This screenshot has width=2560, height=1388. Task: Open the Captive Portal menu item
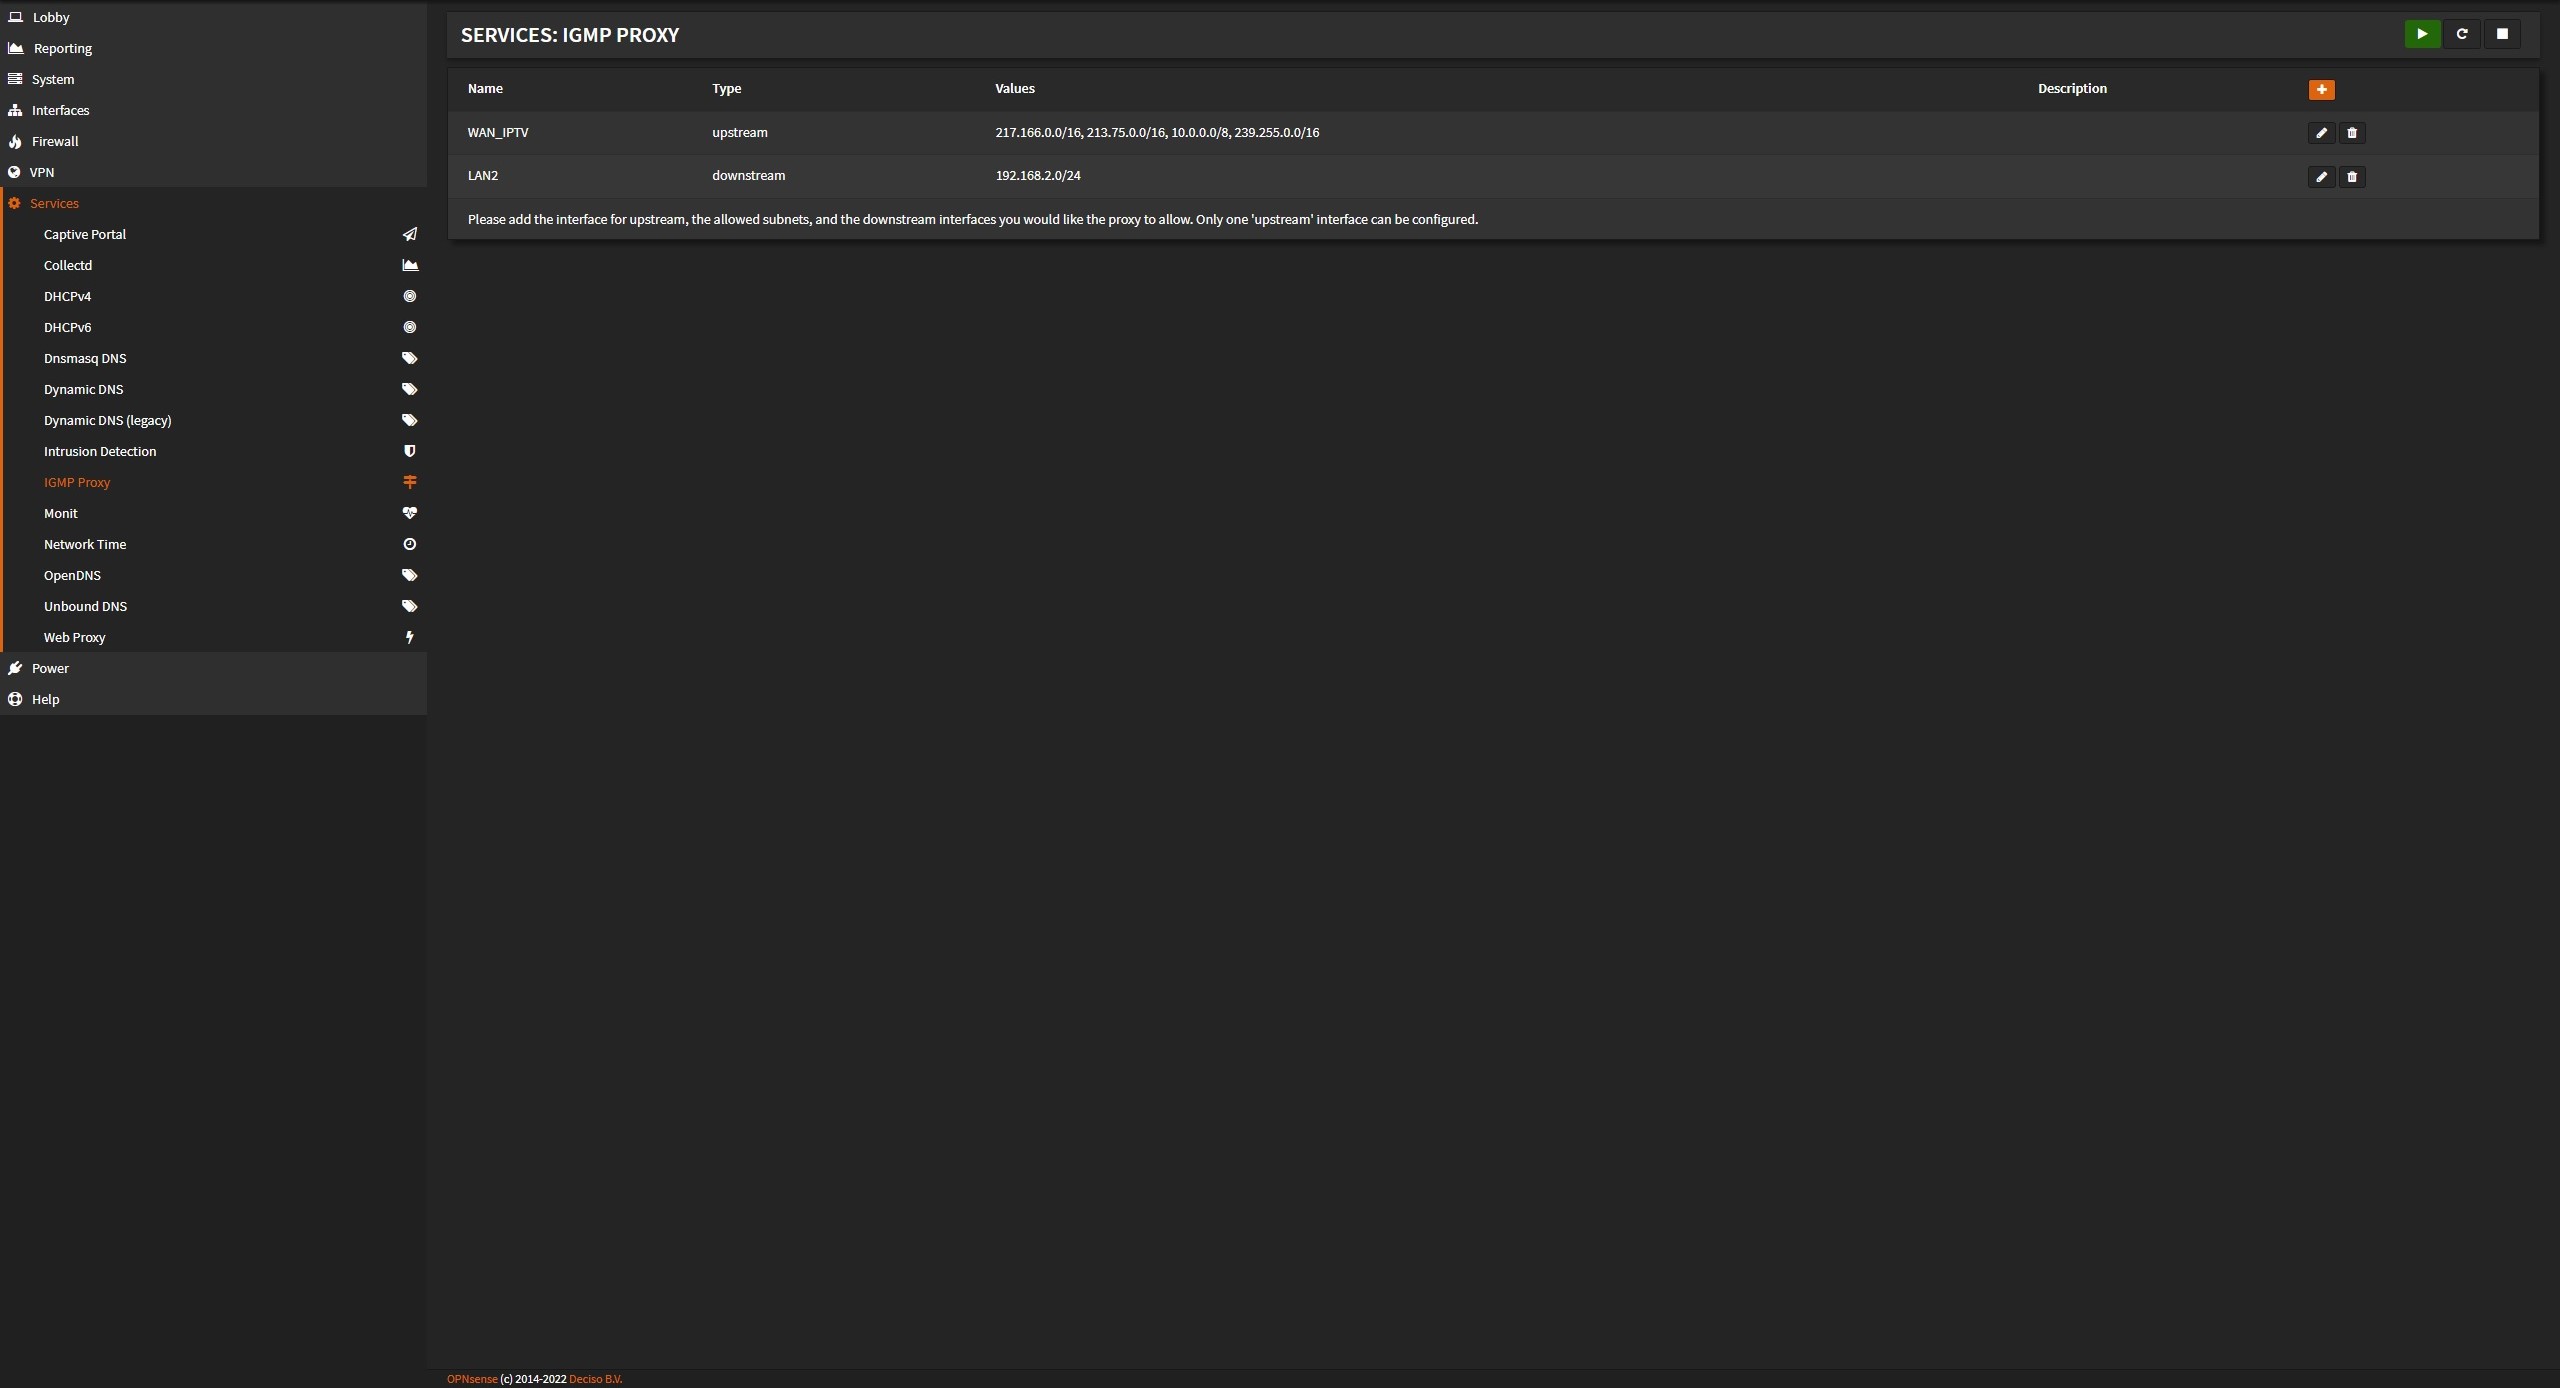point(85,234)
